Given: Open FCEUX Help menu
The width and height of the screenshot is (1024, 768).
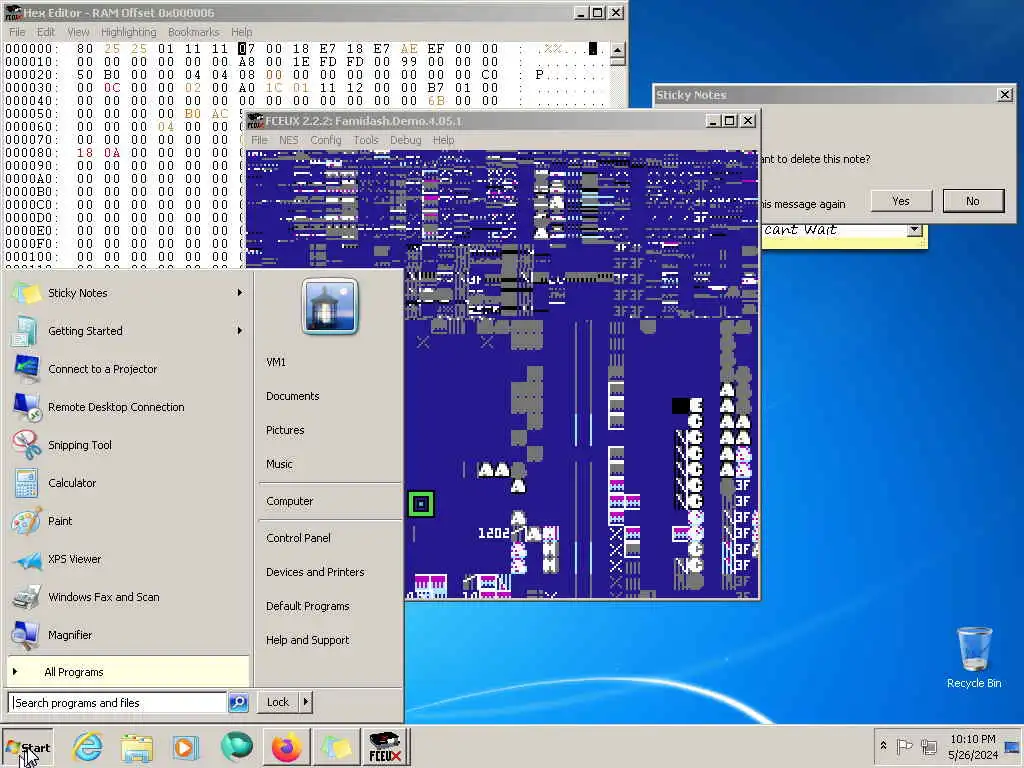Looking at the screenshot, I should click(443, 140).
